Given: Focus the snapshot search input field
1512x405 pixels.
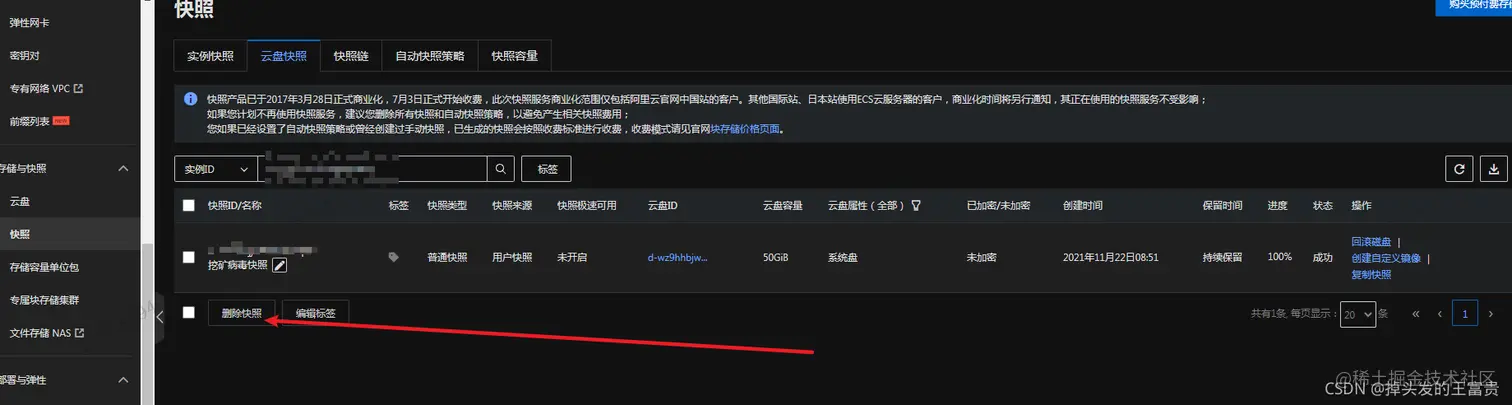Looking at the screenshot, I should (373, 169).
